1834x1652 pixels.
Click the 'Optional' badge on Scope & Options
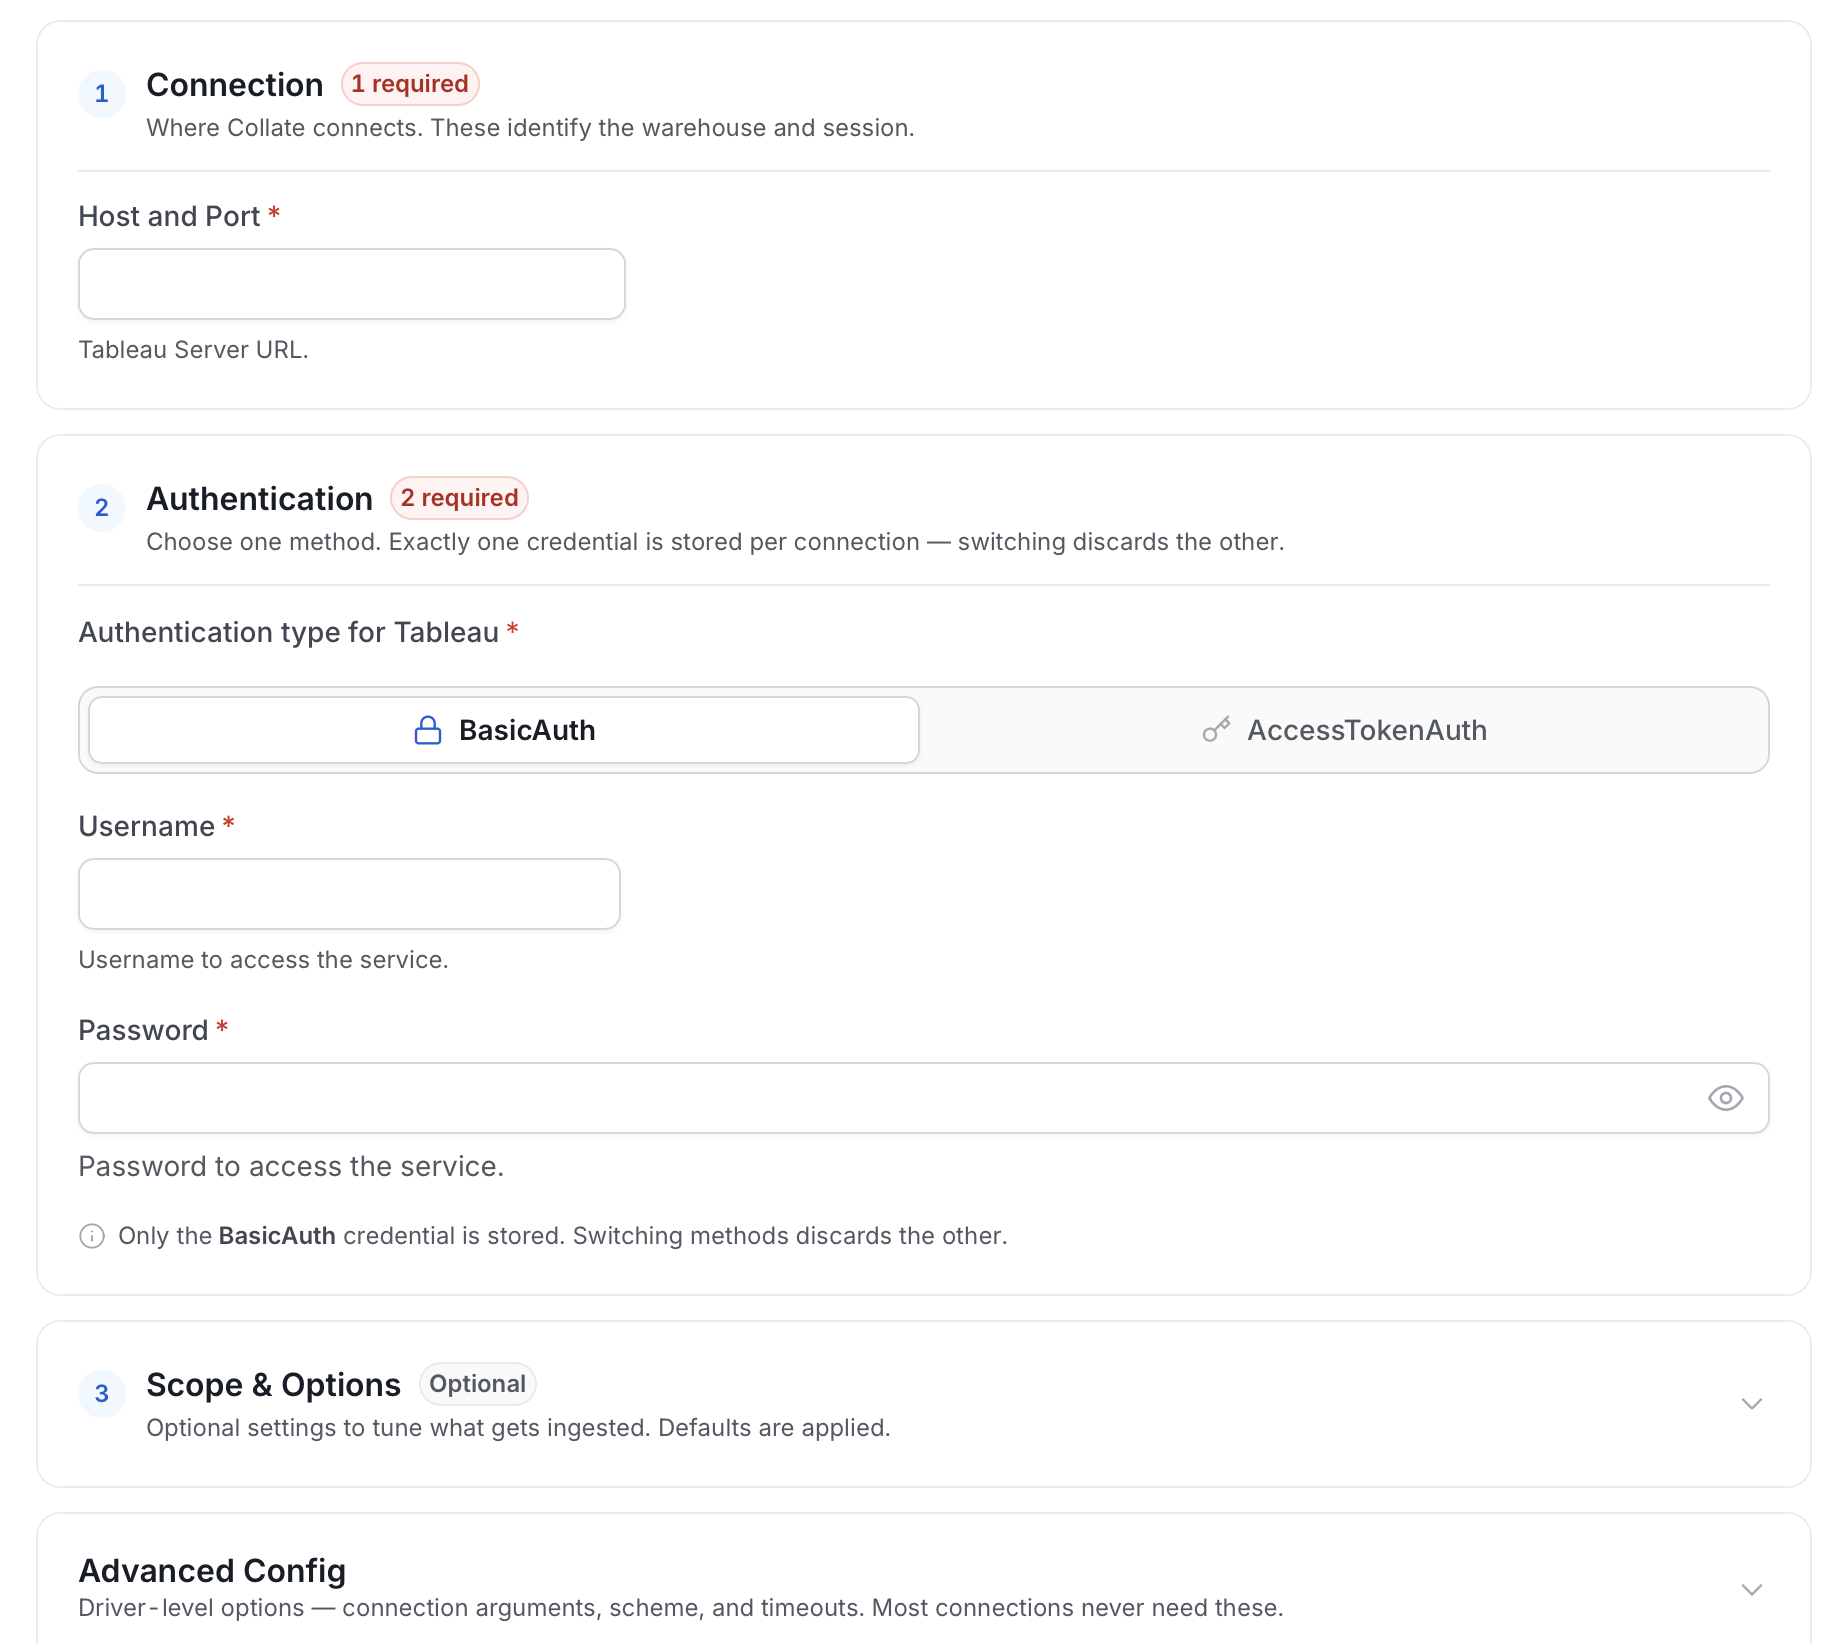pyautogui.click(x=478, y=1384)
